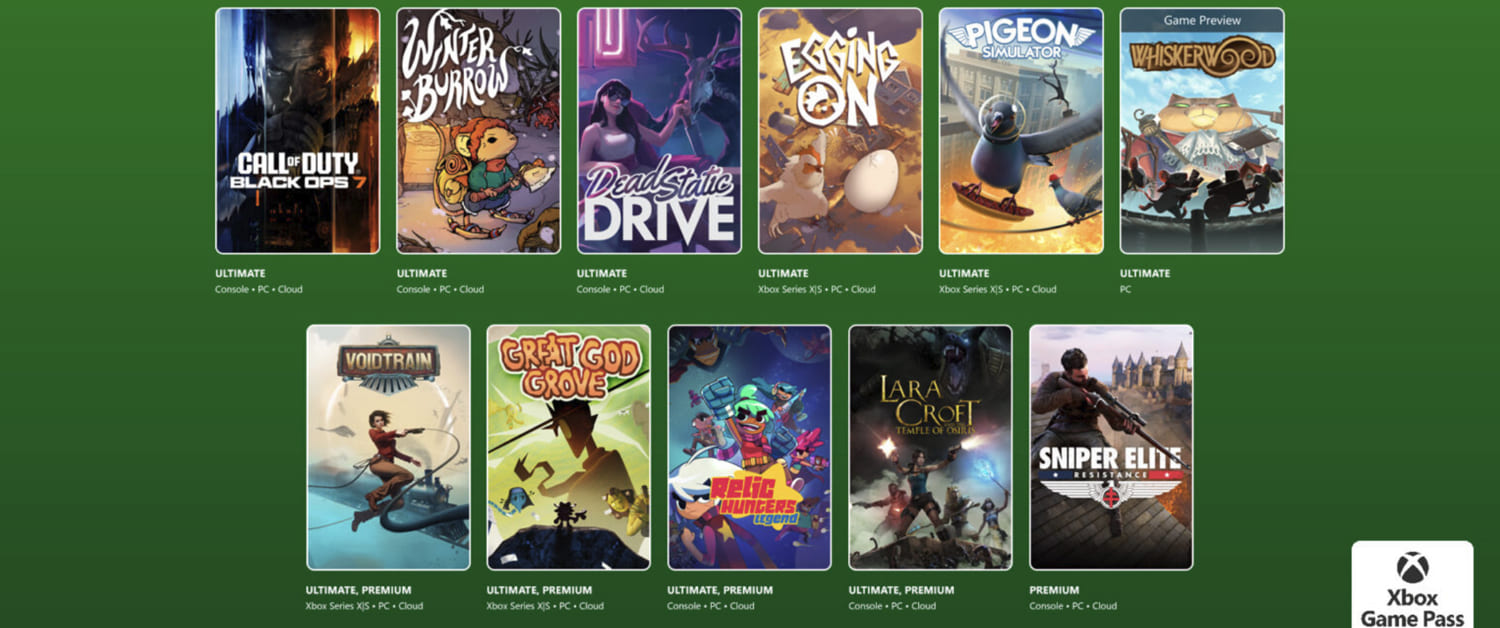Click ULTIMATE label below Call of Duty

pyautogui.click(x=239, y=273)
